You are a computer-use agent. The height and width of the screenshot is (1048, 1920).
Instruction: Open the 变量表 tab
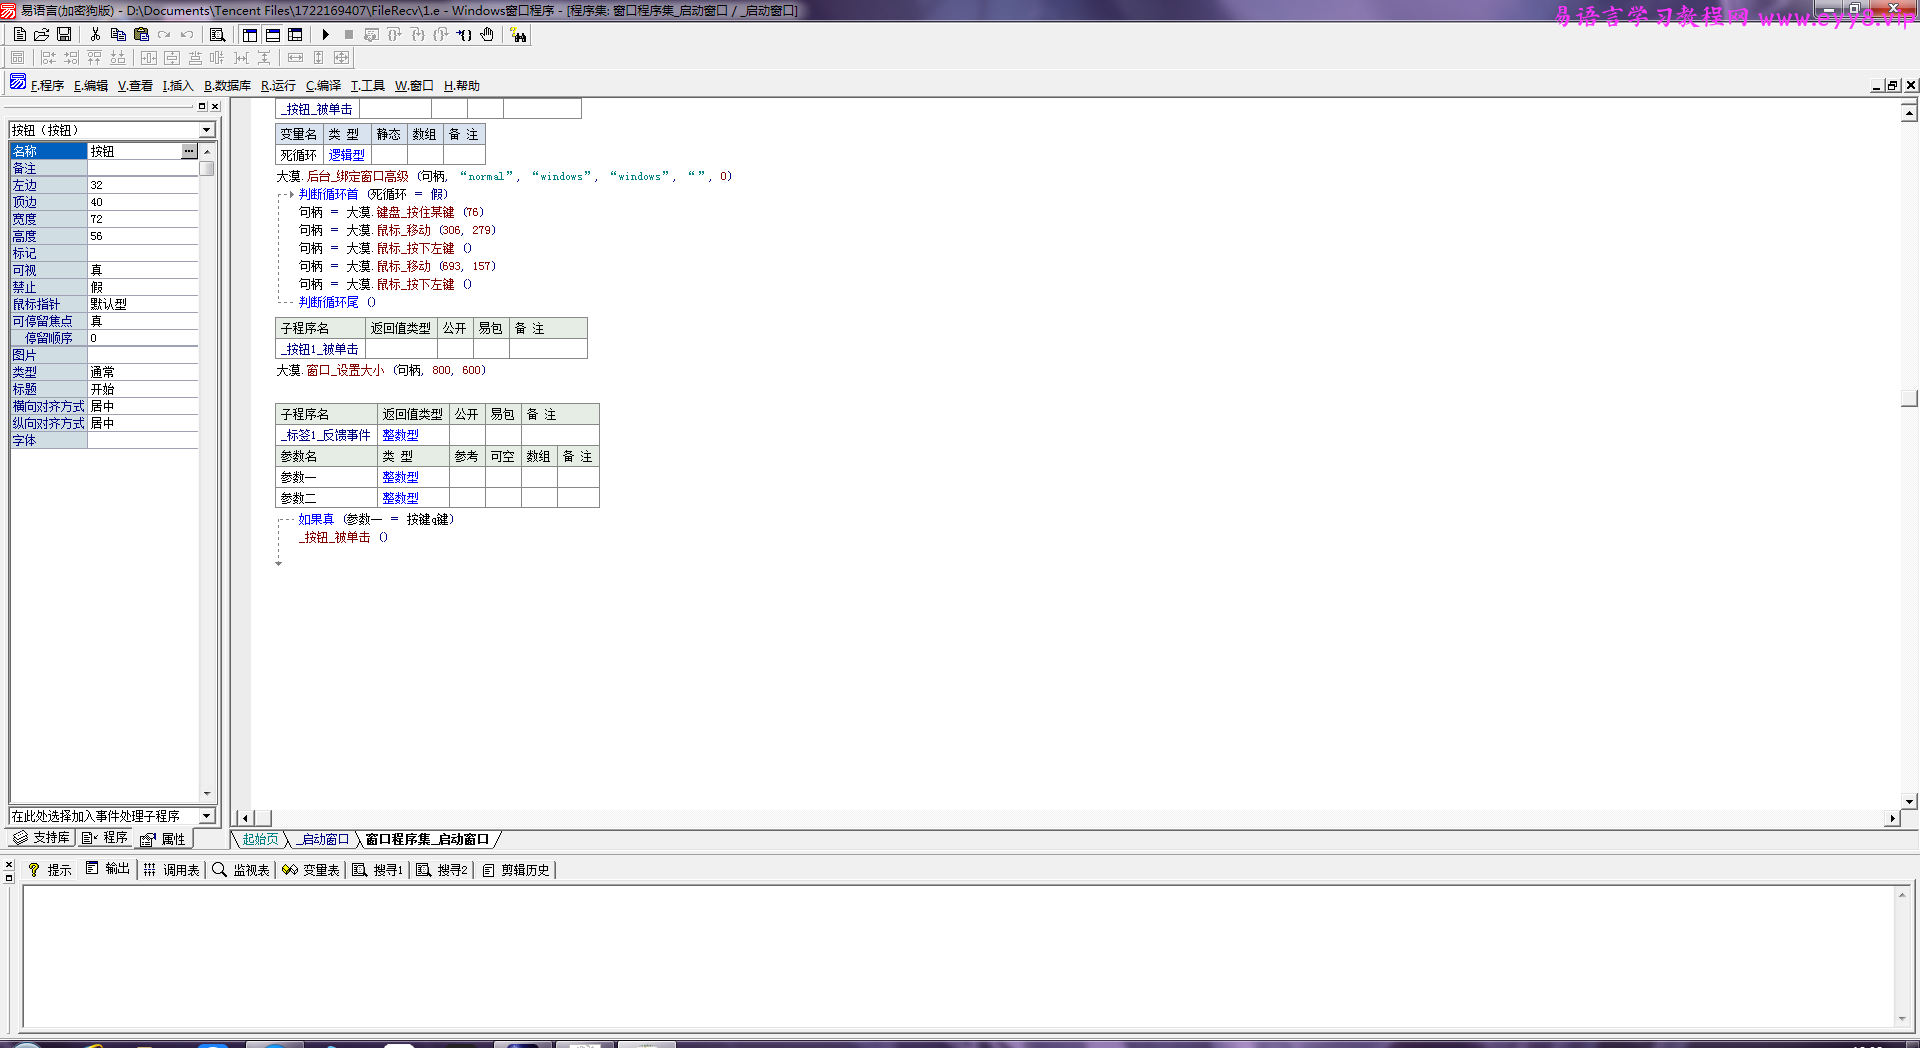311,870
